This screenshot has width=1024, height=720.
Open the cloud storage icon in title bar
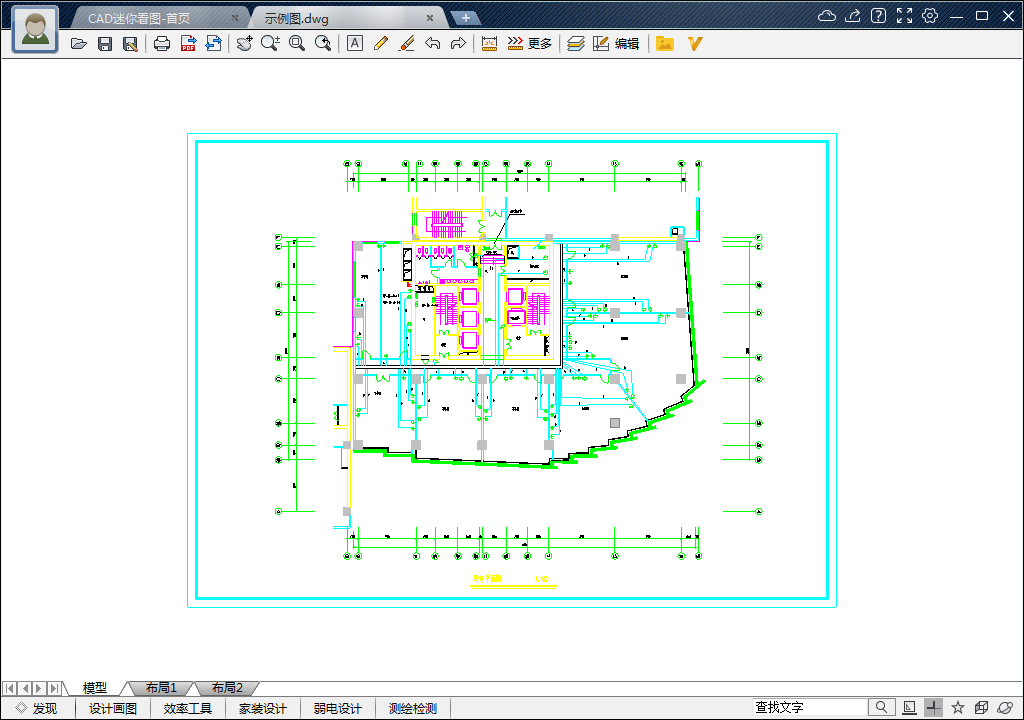coord(826,16)
